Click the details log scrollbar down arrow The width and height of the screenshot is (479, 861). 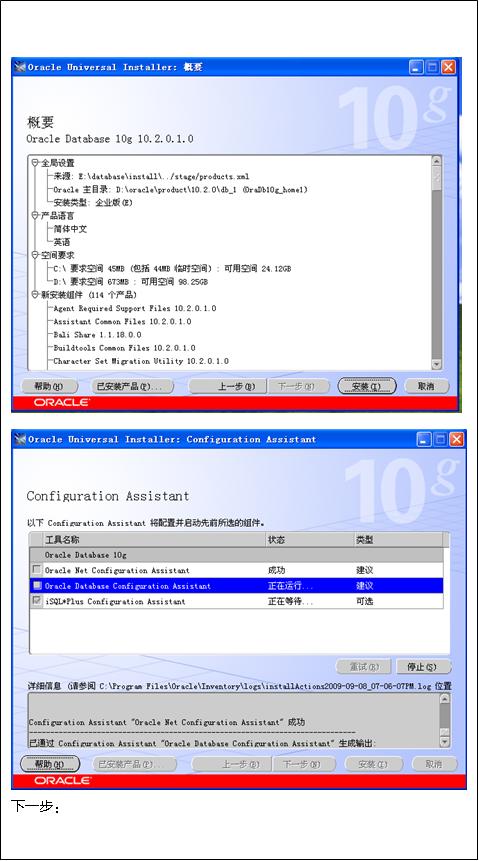444,741
